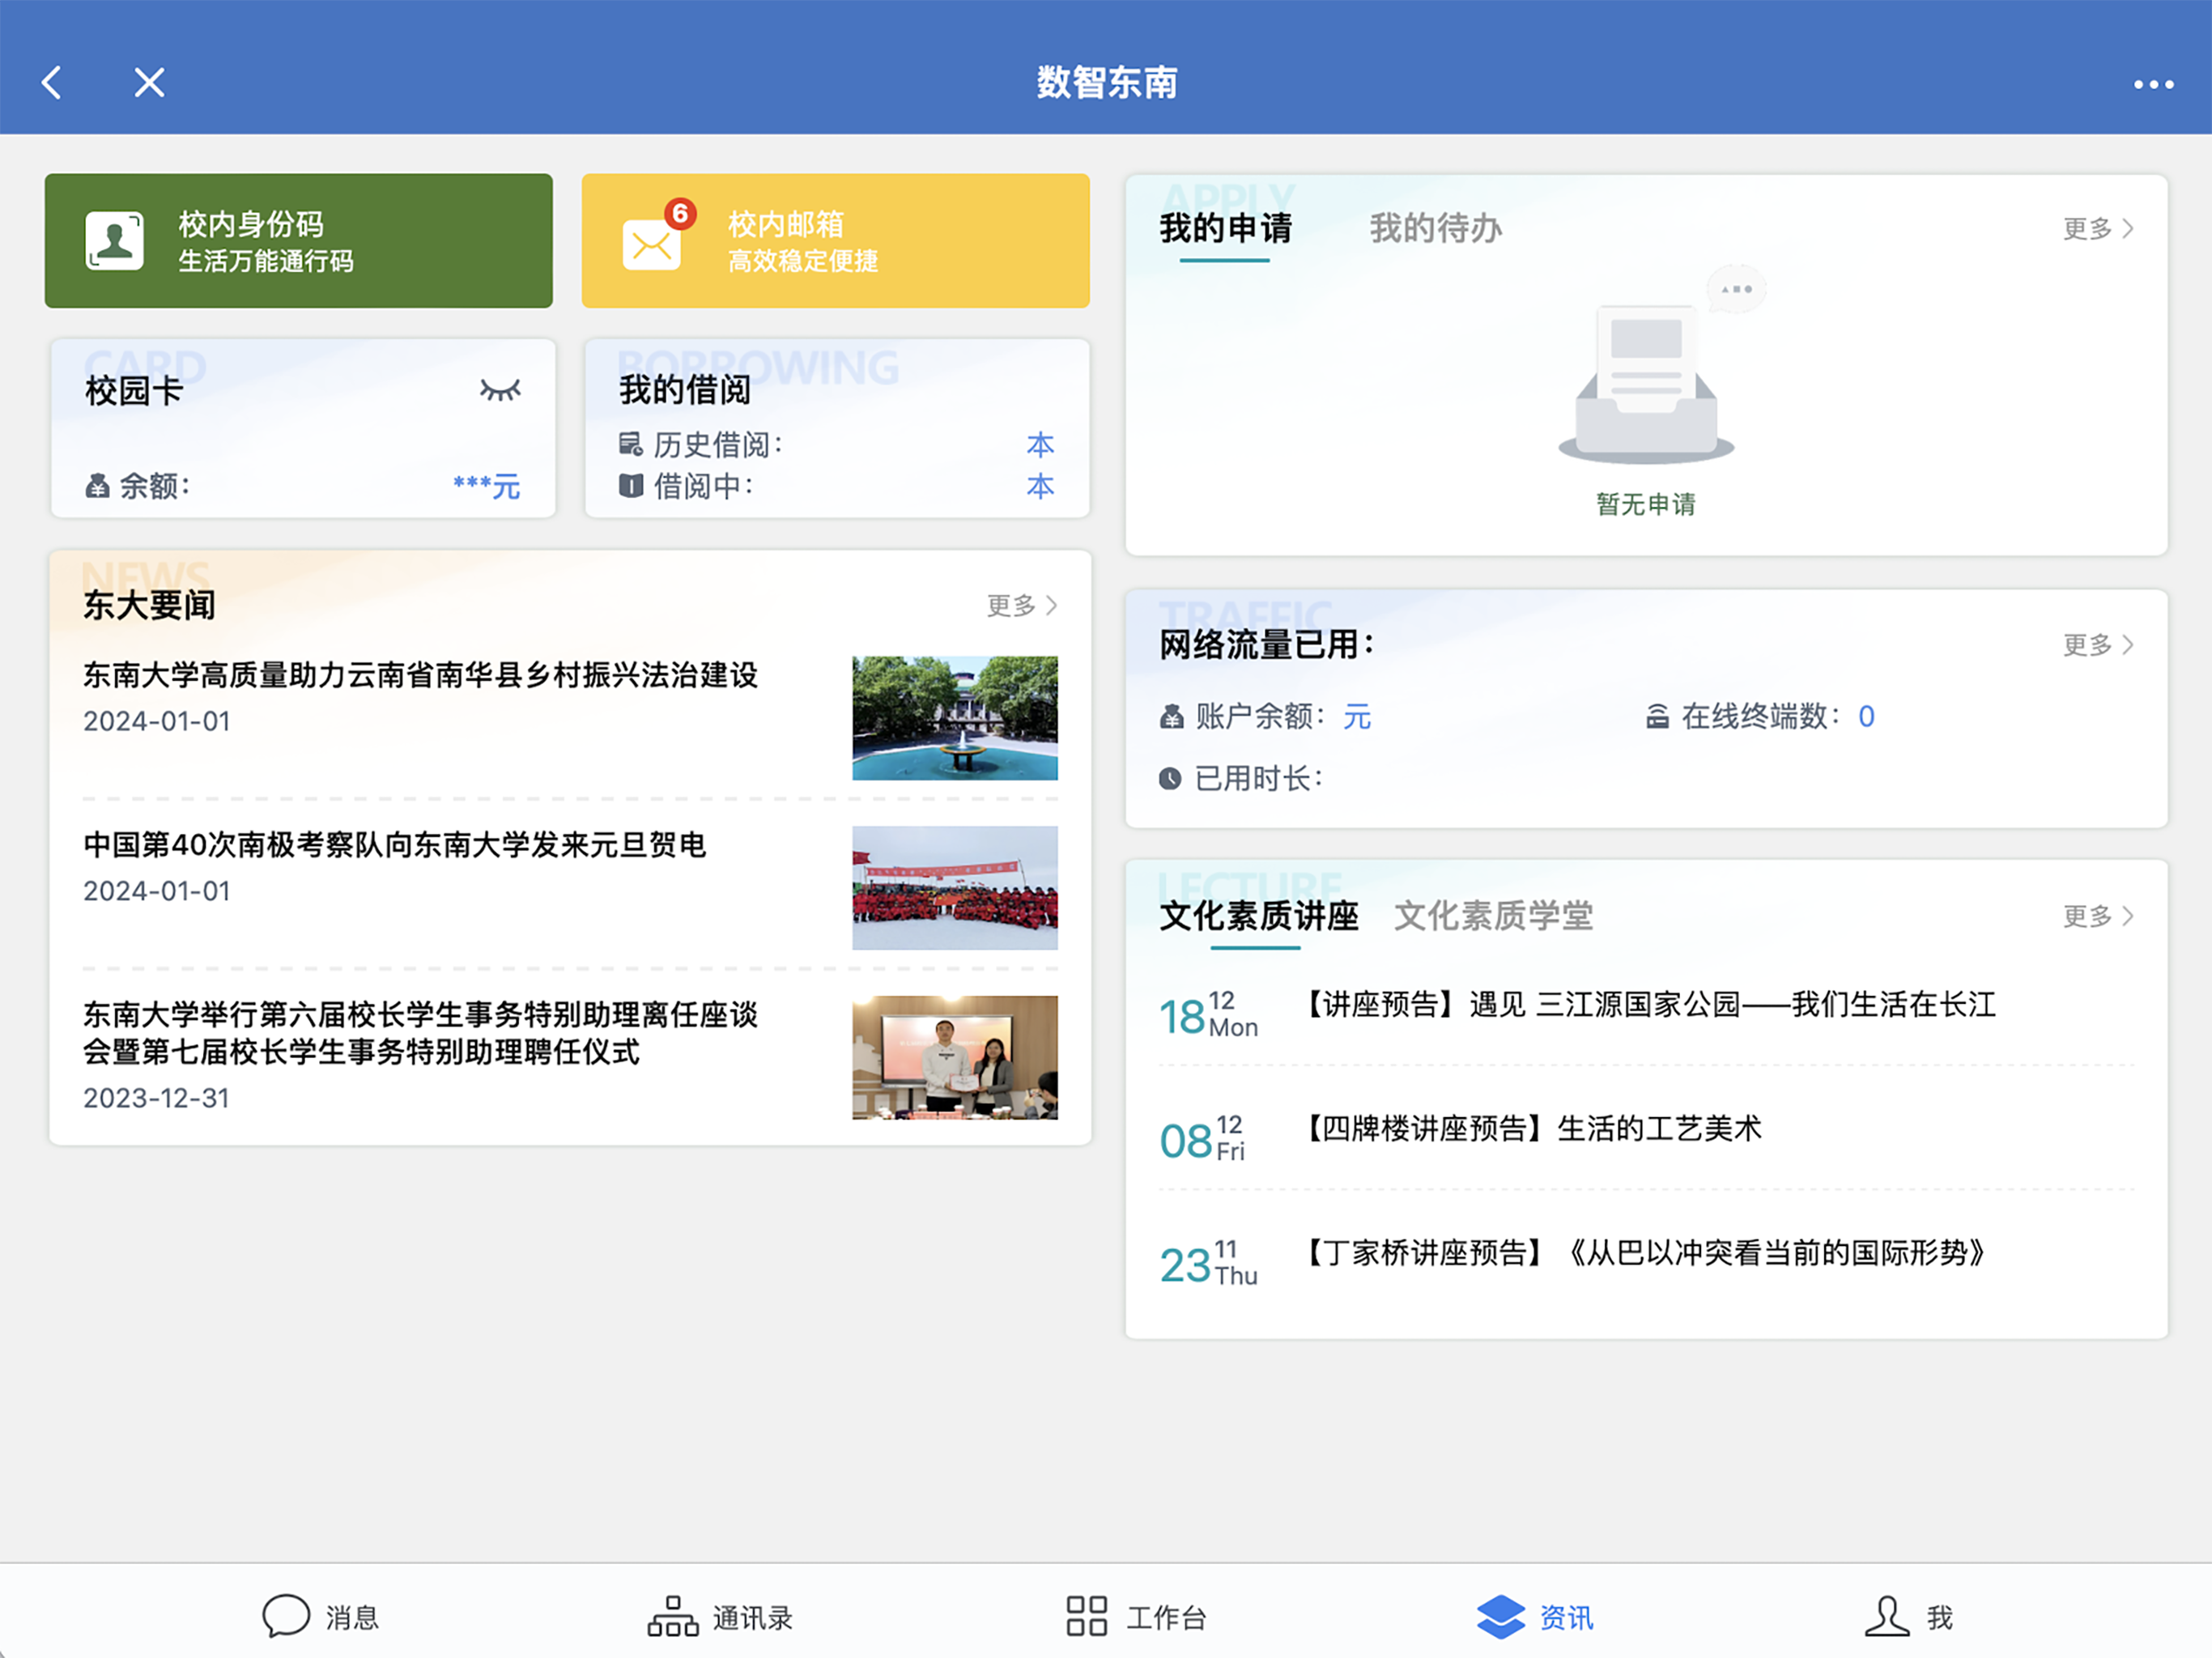The image size is (2212, 1658).
Task: Click the 账户余额 money bag icon
Action: 1171,717
